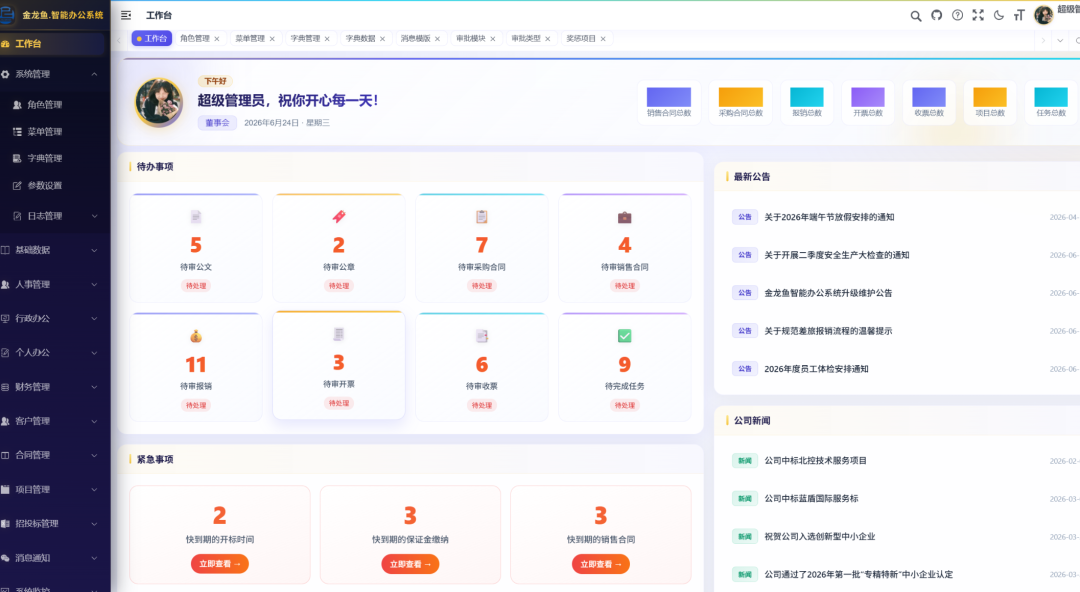Click the 金龙鱼 system logo

click(7, 14)
